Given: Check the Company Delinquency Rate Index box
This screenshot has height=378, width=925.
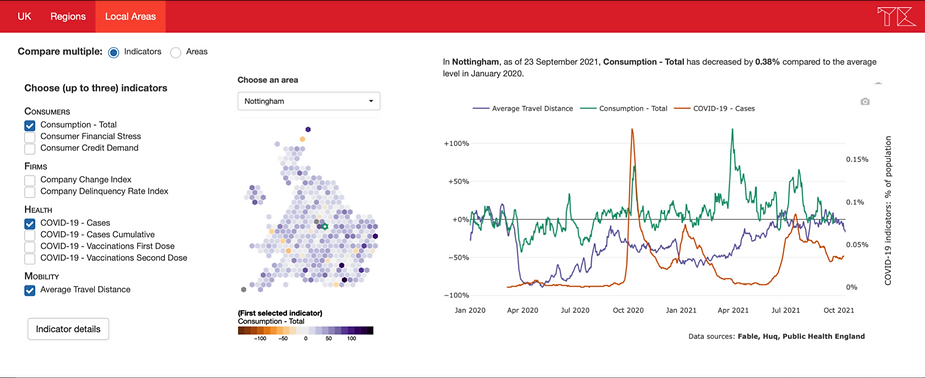Looking at the screenshot, I should click(x=29, y=192).
